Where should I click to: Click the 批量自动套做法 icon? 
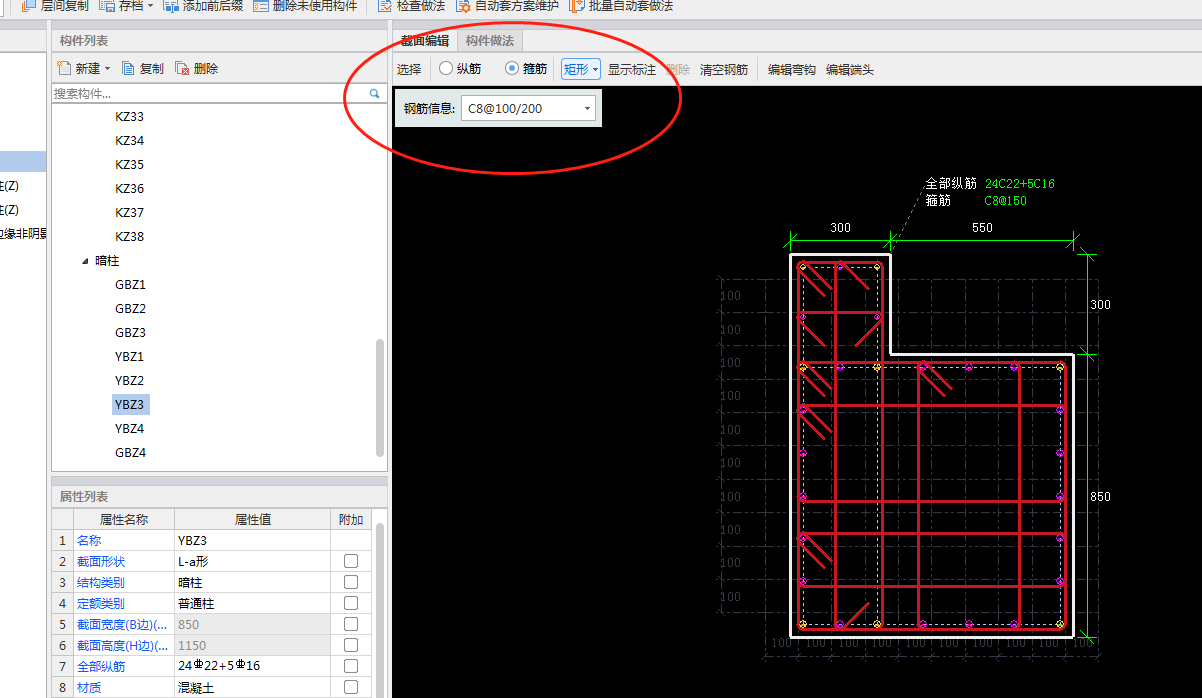[x=577, y=6]
